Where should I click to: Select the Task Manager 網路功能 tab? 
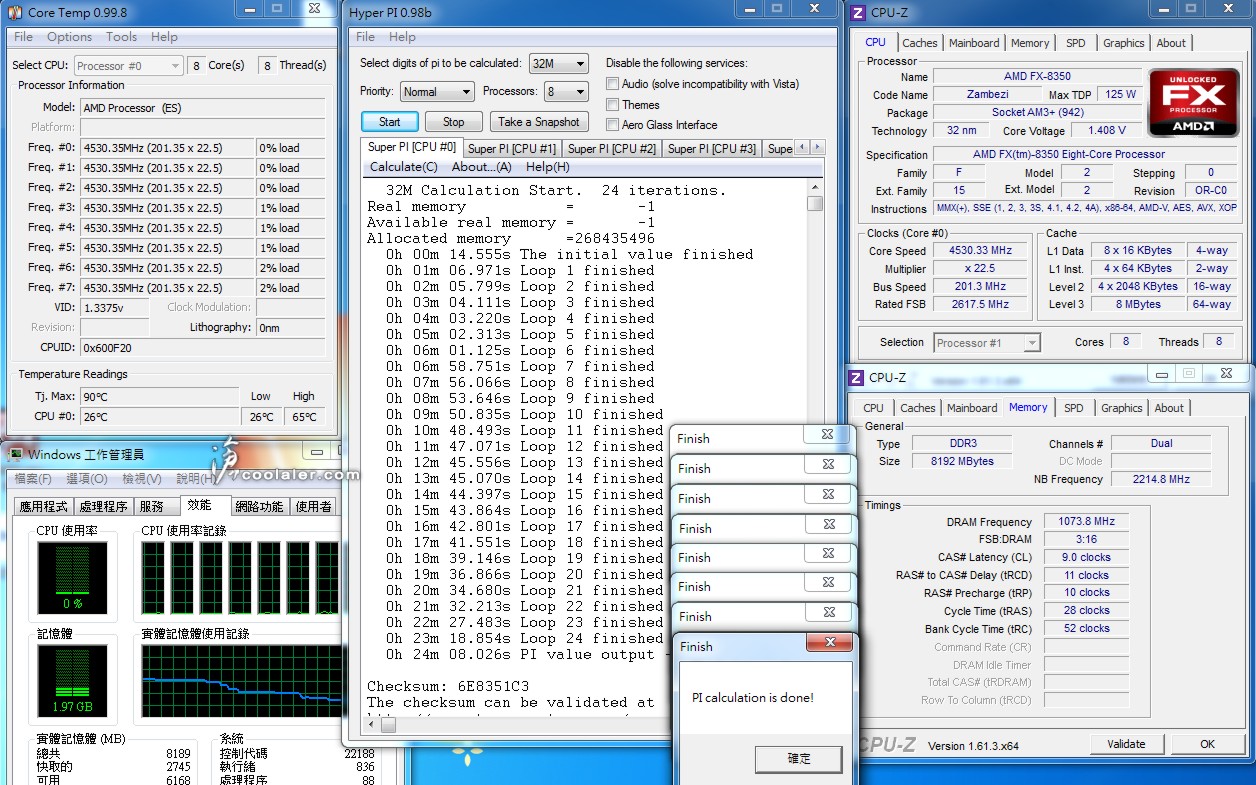tap(260, 507)
